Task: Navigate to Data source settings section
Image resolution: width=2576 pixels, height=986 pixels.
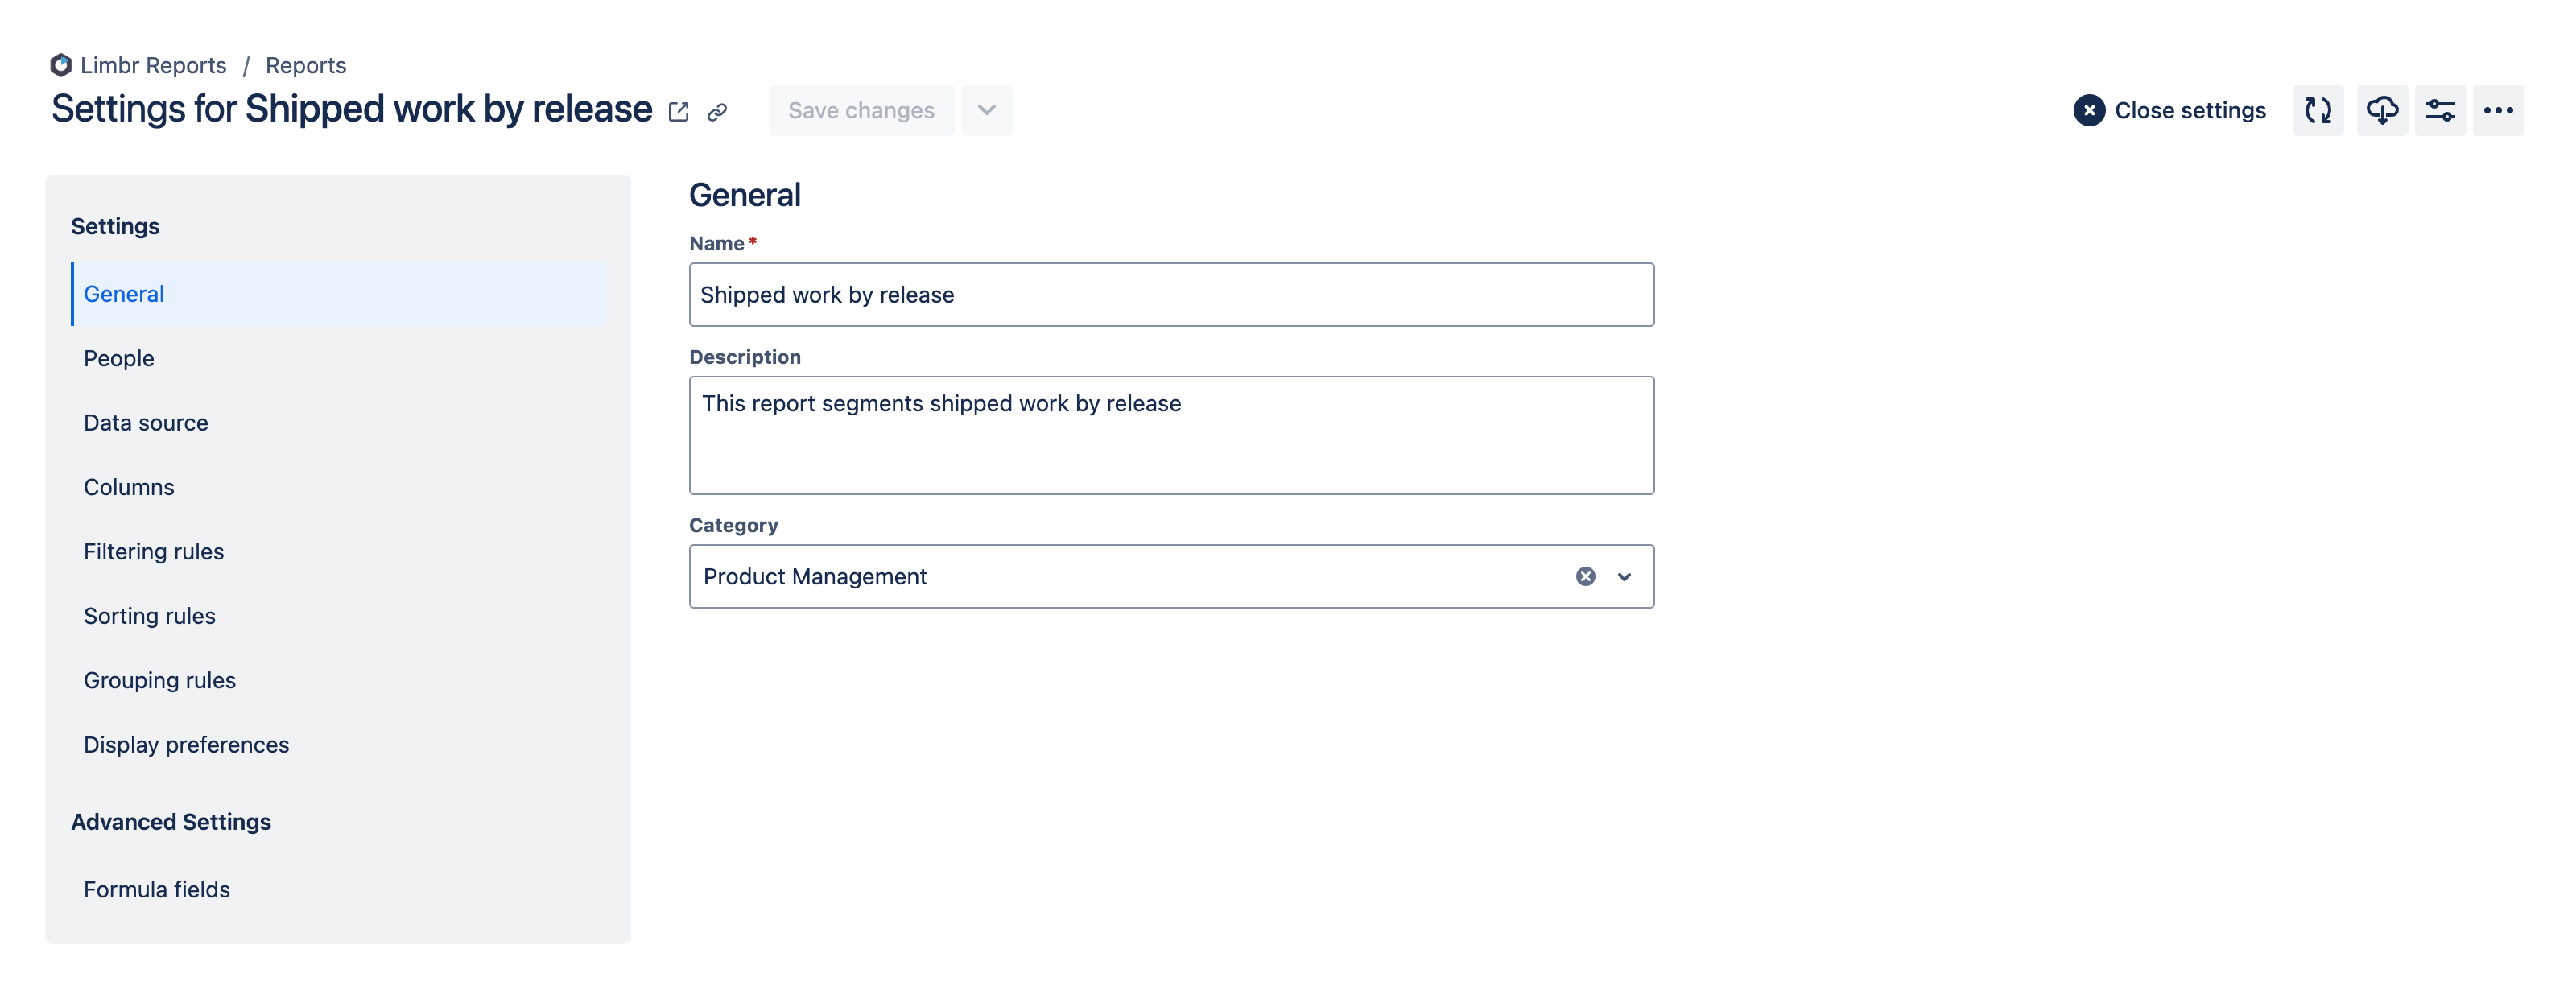Action: pos(147,423)
